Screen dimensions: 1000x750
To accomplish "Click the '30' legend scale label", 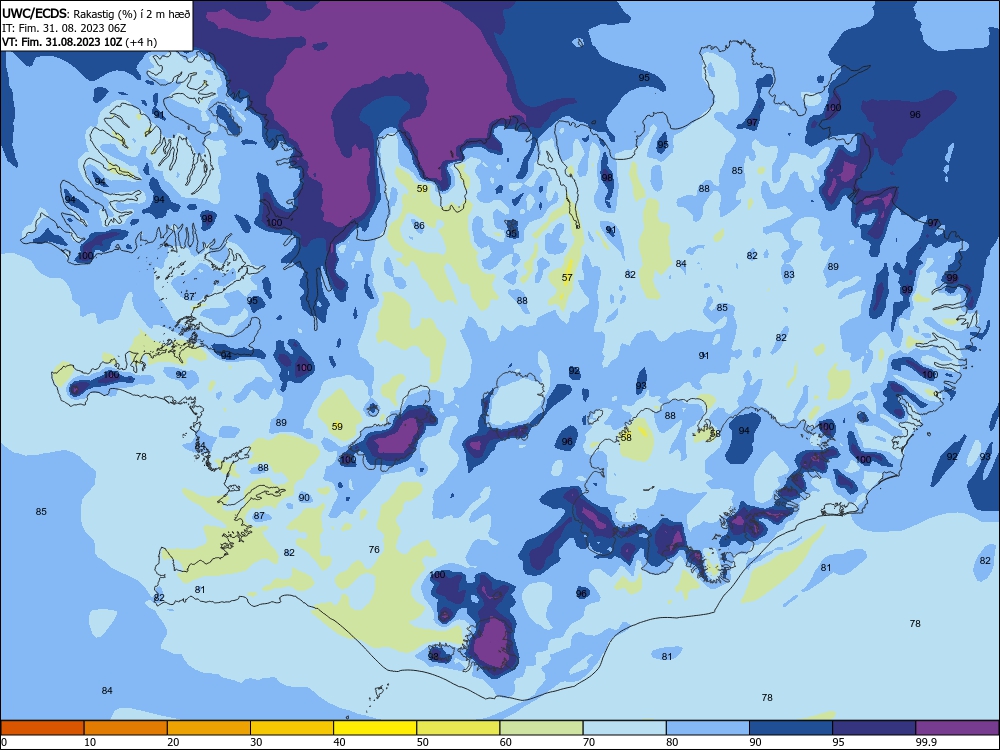I will pos(256,742).
